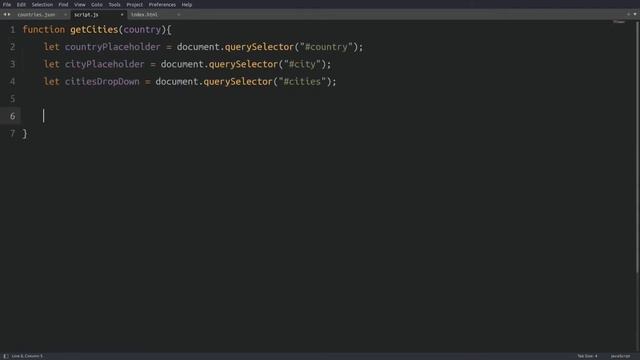Click line number 1 in gutter

tap(13, 30)
